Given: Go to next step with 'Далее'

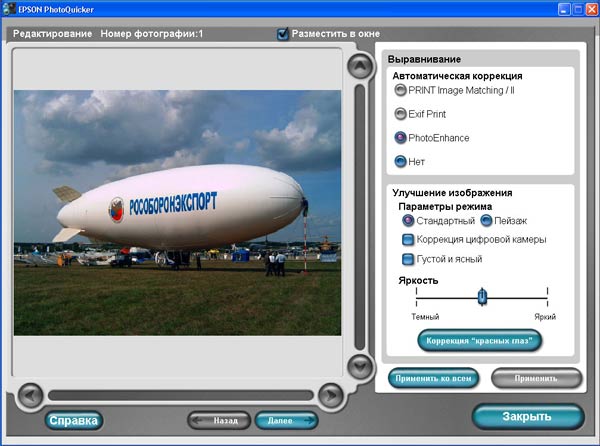Looking at the screenshot, I should pyautogui.click(x=286, y=421).
